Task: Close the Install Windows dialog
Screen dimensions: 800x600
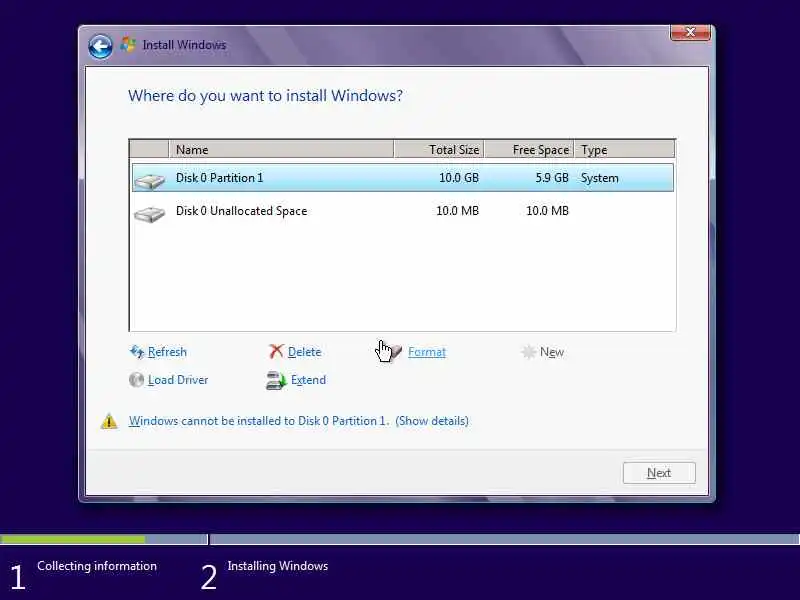Action: point(690,33)
